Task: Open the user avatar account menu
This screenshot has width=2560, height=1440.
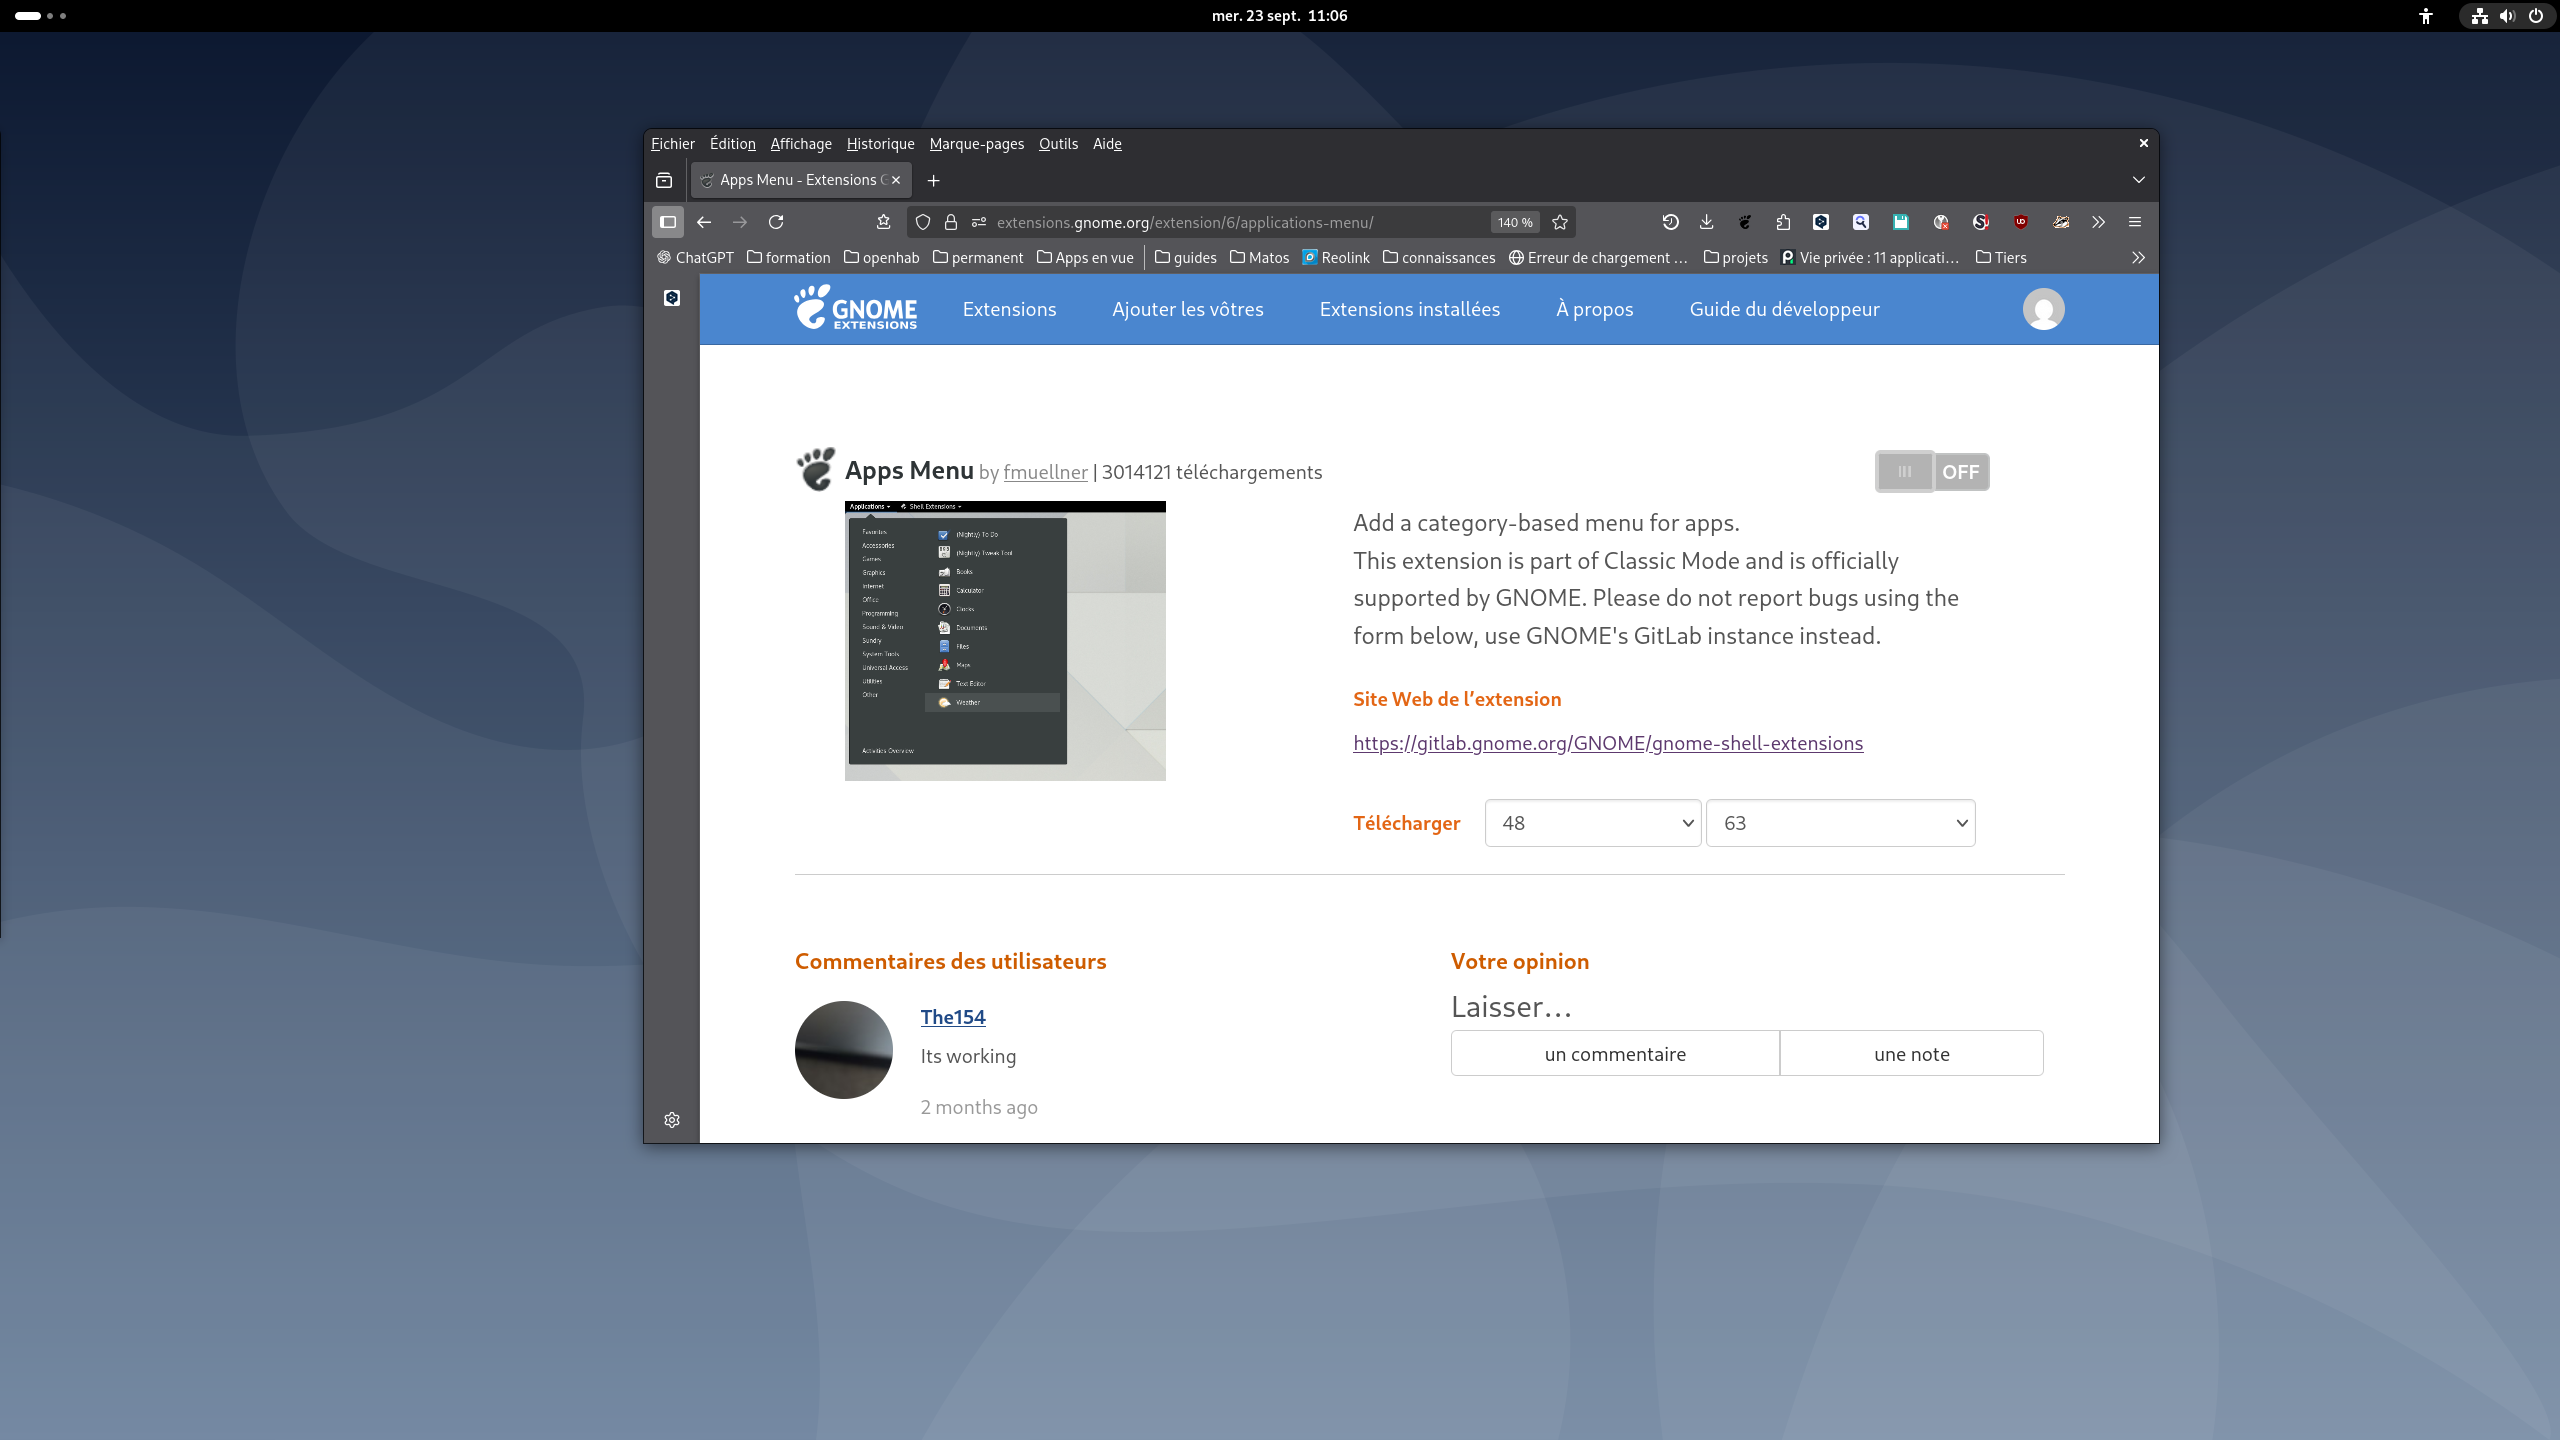Action: pyautogui.click(x=2043, y=309)
